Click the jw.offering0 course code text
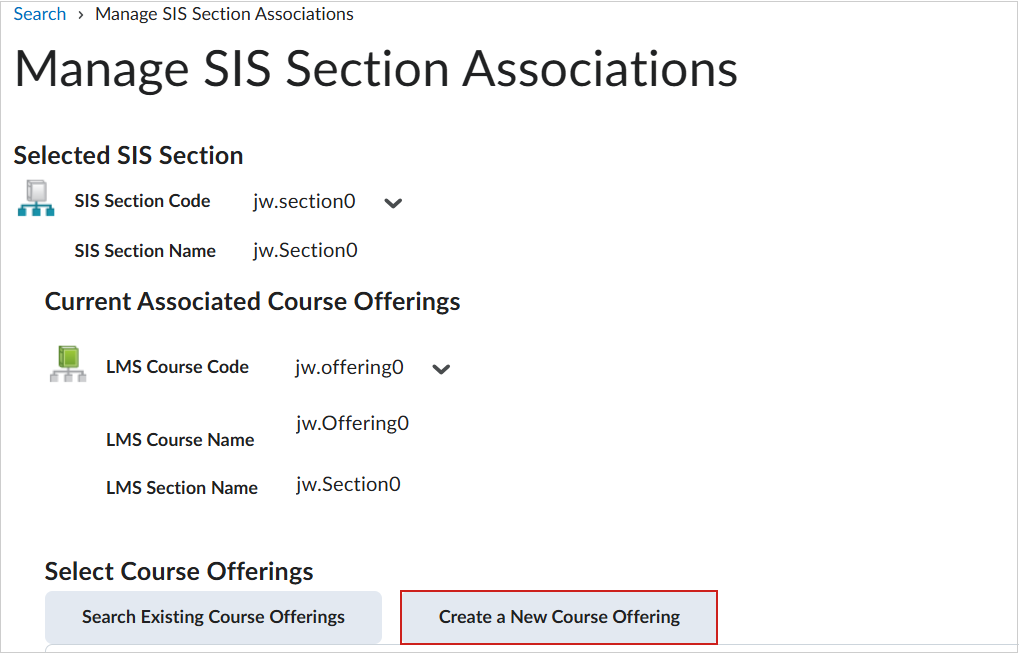Screen dimensions: 1019x653 (x=348, y=367)
